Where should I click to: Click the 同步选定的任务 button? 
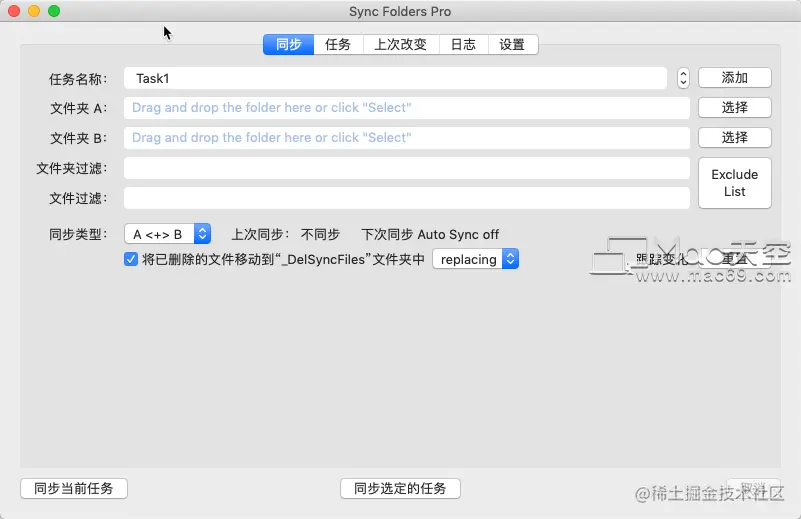pyautogui.click(x=400, y=488)
